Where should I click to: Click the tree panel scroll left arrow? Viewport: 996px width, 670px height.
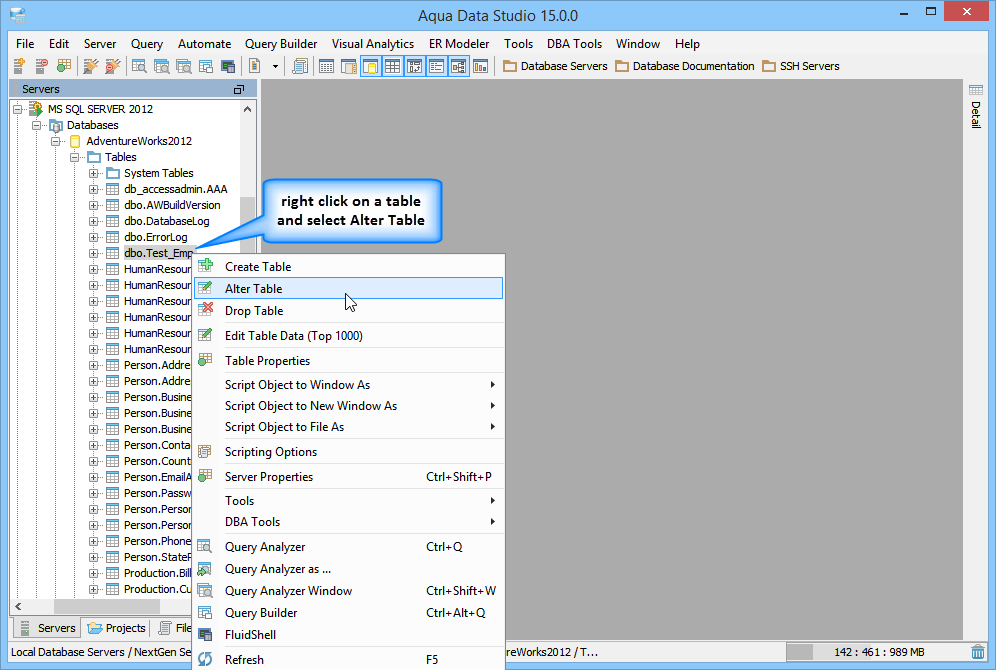click(18, 606)
